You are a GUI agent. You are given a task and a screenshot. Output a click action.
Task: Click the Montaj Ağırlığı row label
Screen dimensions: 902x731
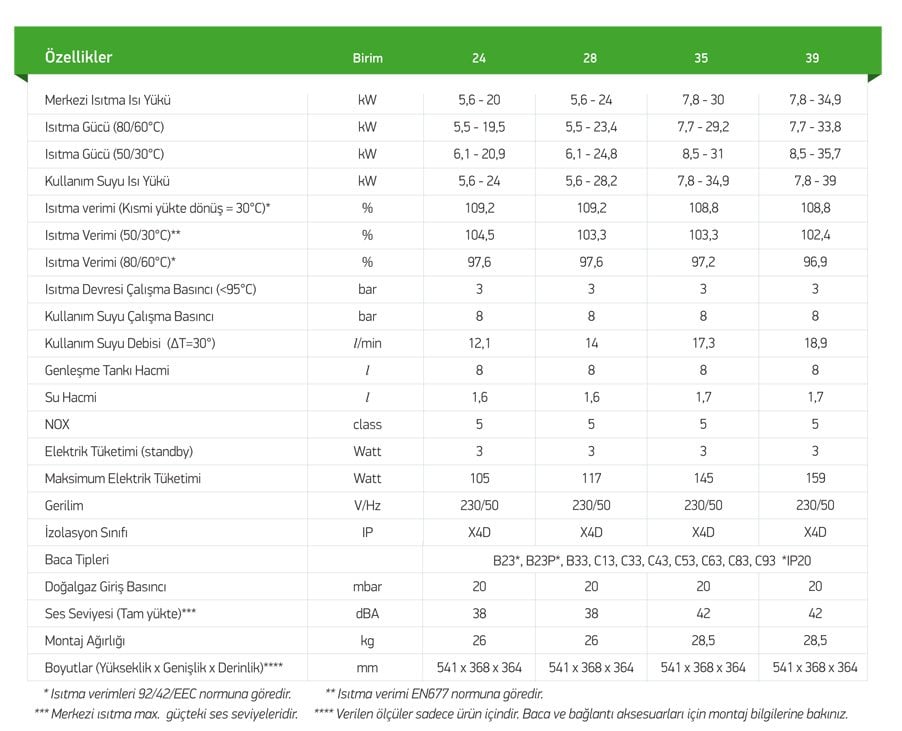tap(85, 640)
